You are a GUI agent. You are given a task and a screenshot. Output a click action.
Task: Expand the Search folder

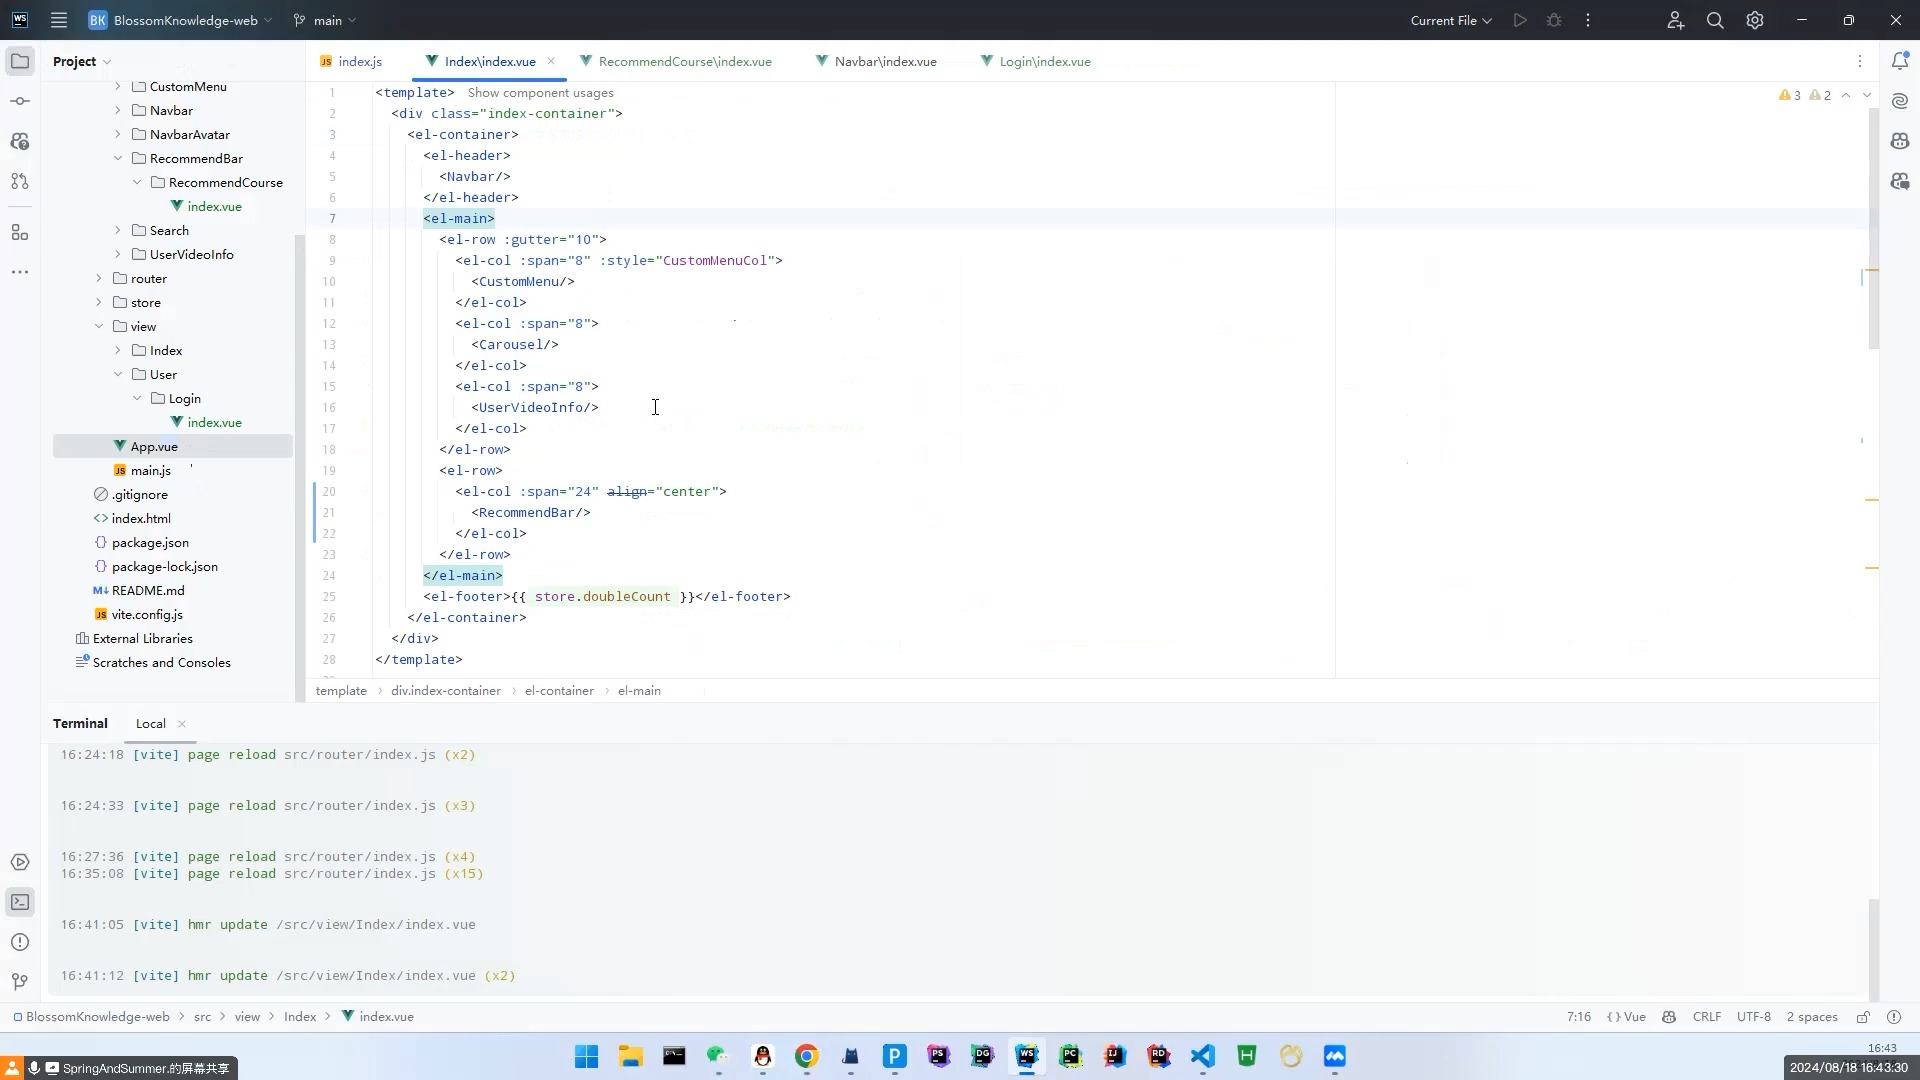118,231
